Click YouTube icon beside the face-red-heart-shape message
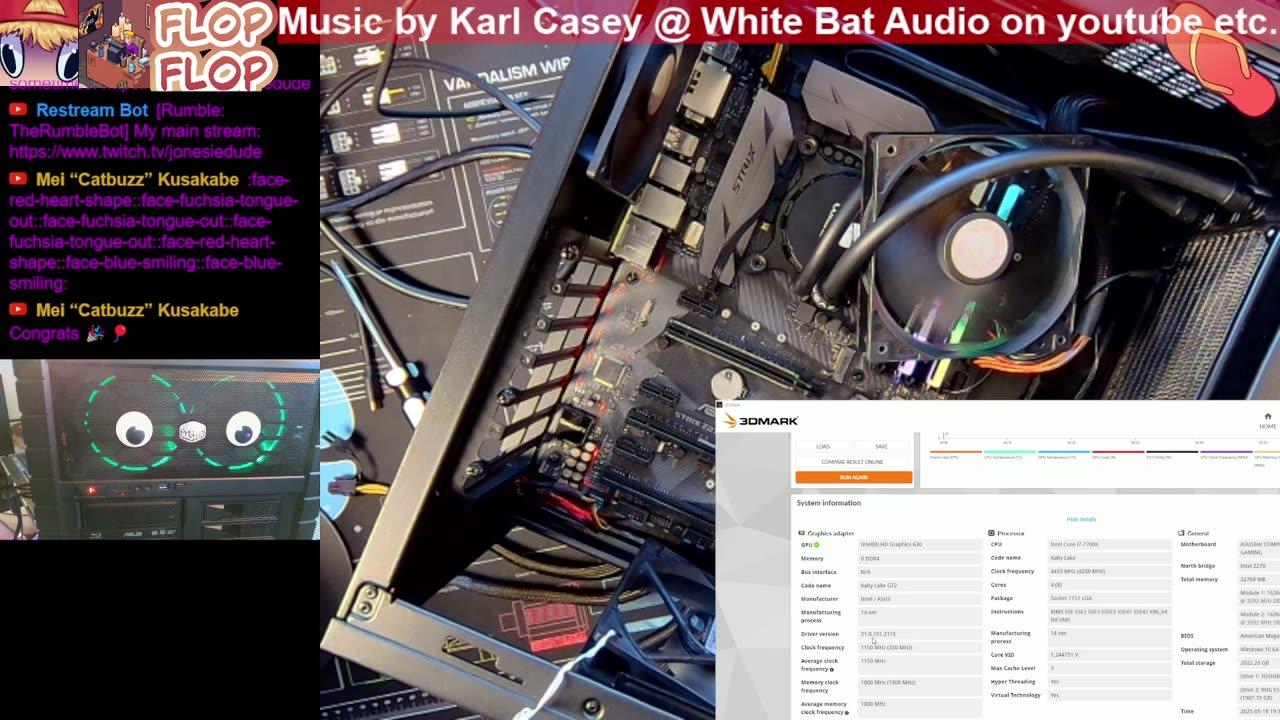 (x=18, y=180)
